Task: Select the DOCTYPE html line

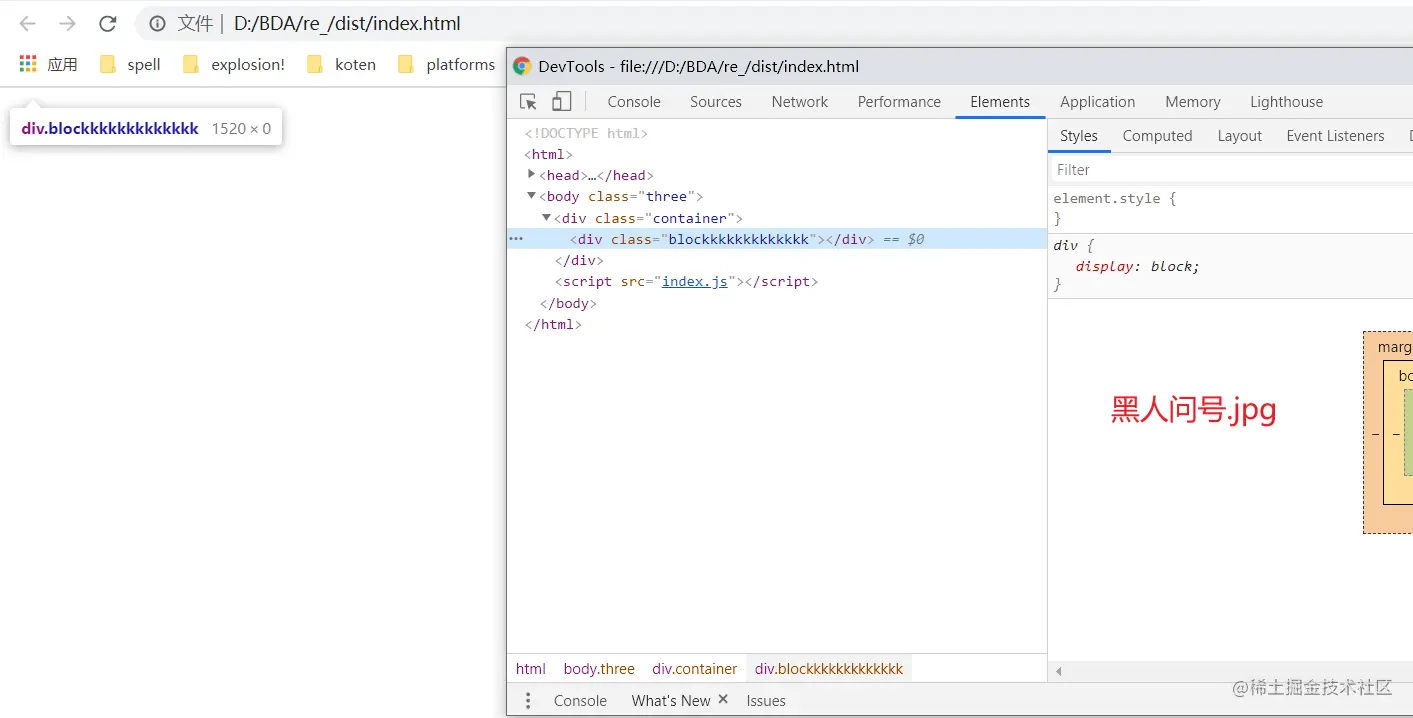Action: (x=586, y=133)
